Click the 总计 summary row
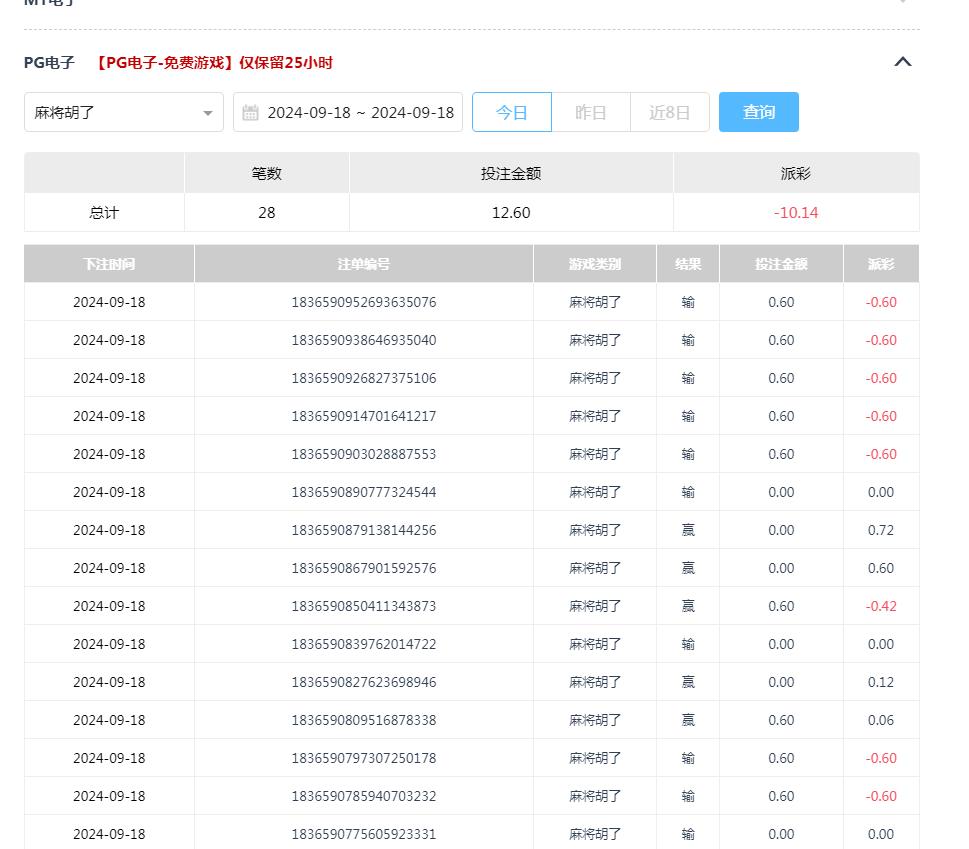 pos(104,212)
